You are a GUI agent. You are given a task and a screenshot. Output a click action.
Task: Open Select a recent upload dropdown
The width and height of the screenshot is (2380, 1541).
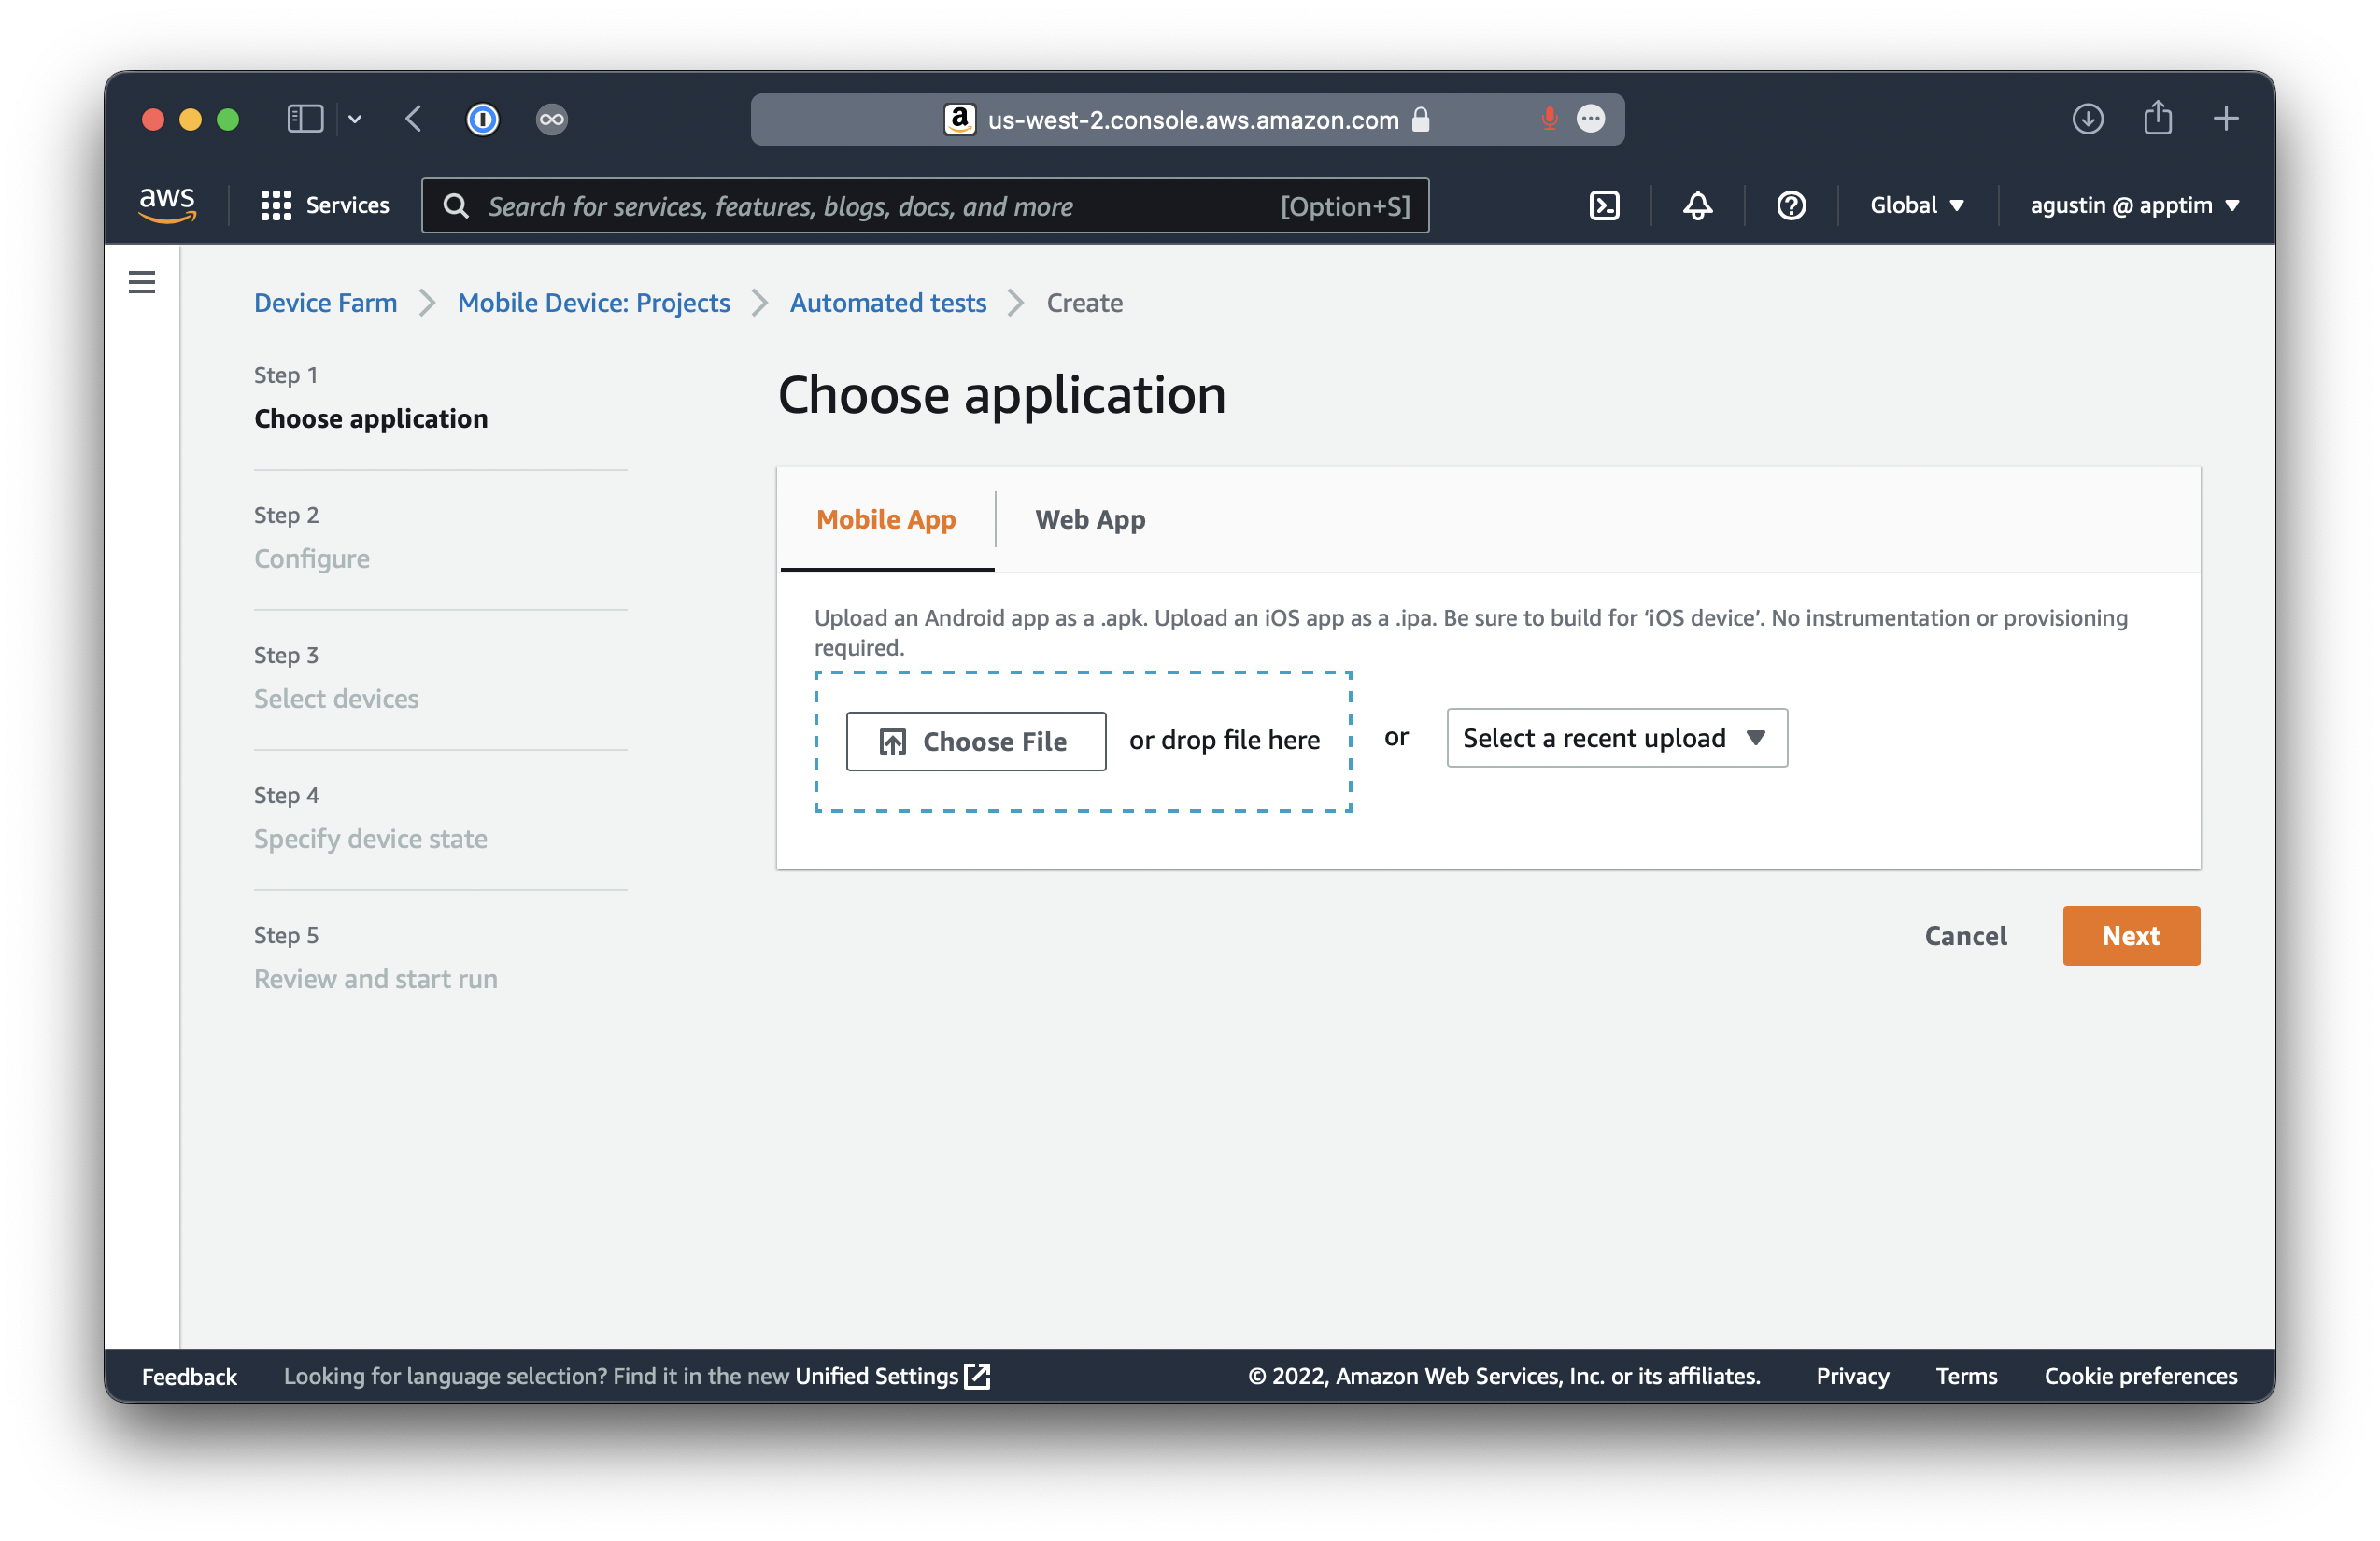[1616, 738]
